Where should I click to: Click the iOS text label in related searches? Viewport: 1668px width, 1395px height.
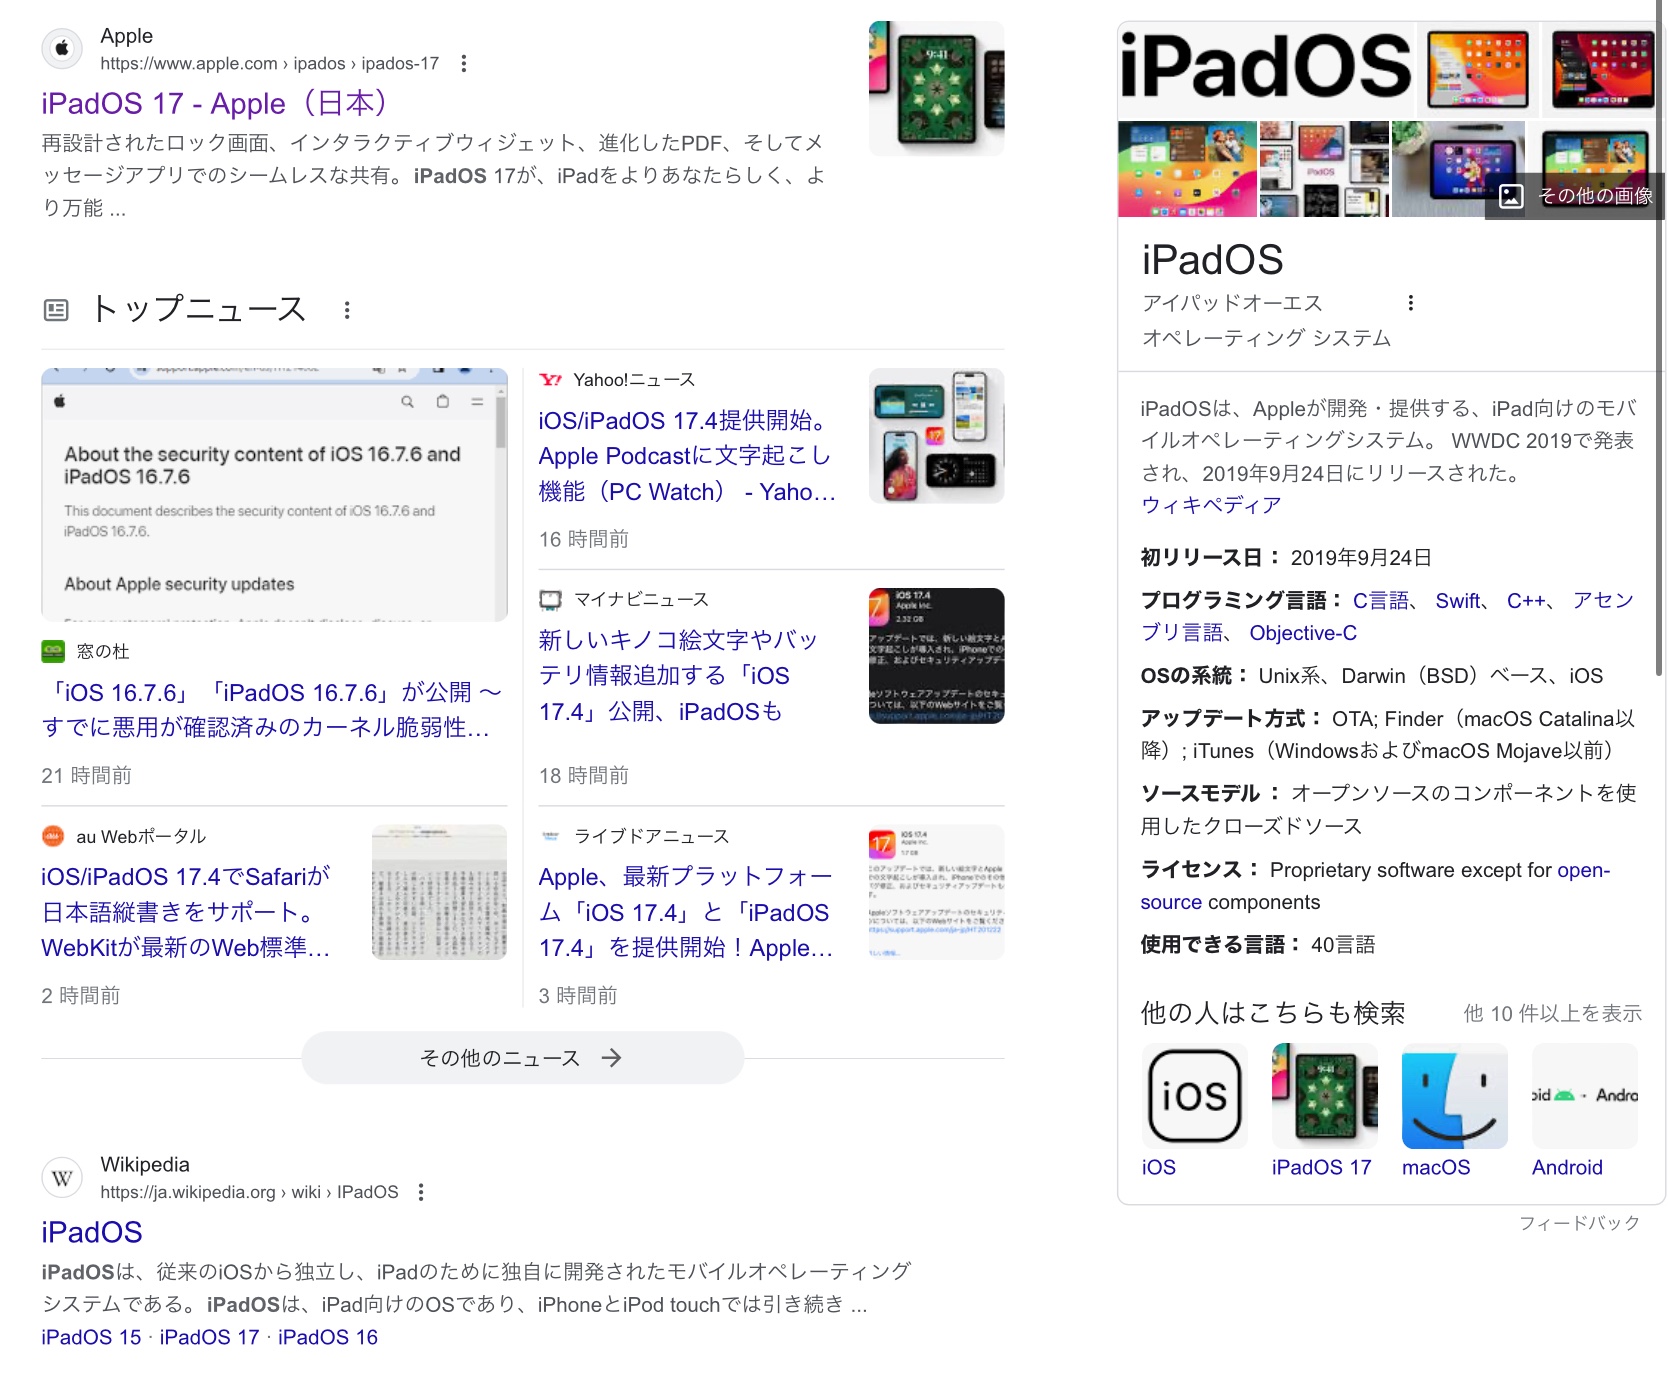point(1159,1167)
